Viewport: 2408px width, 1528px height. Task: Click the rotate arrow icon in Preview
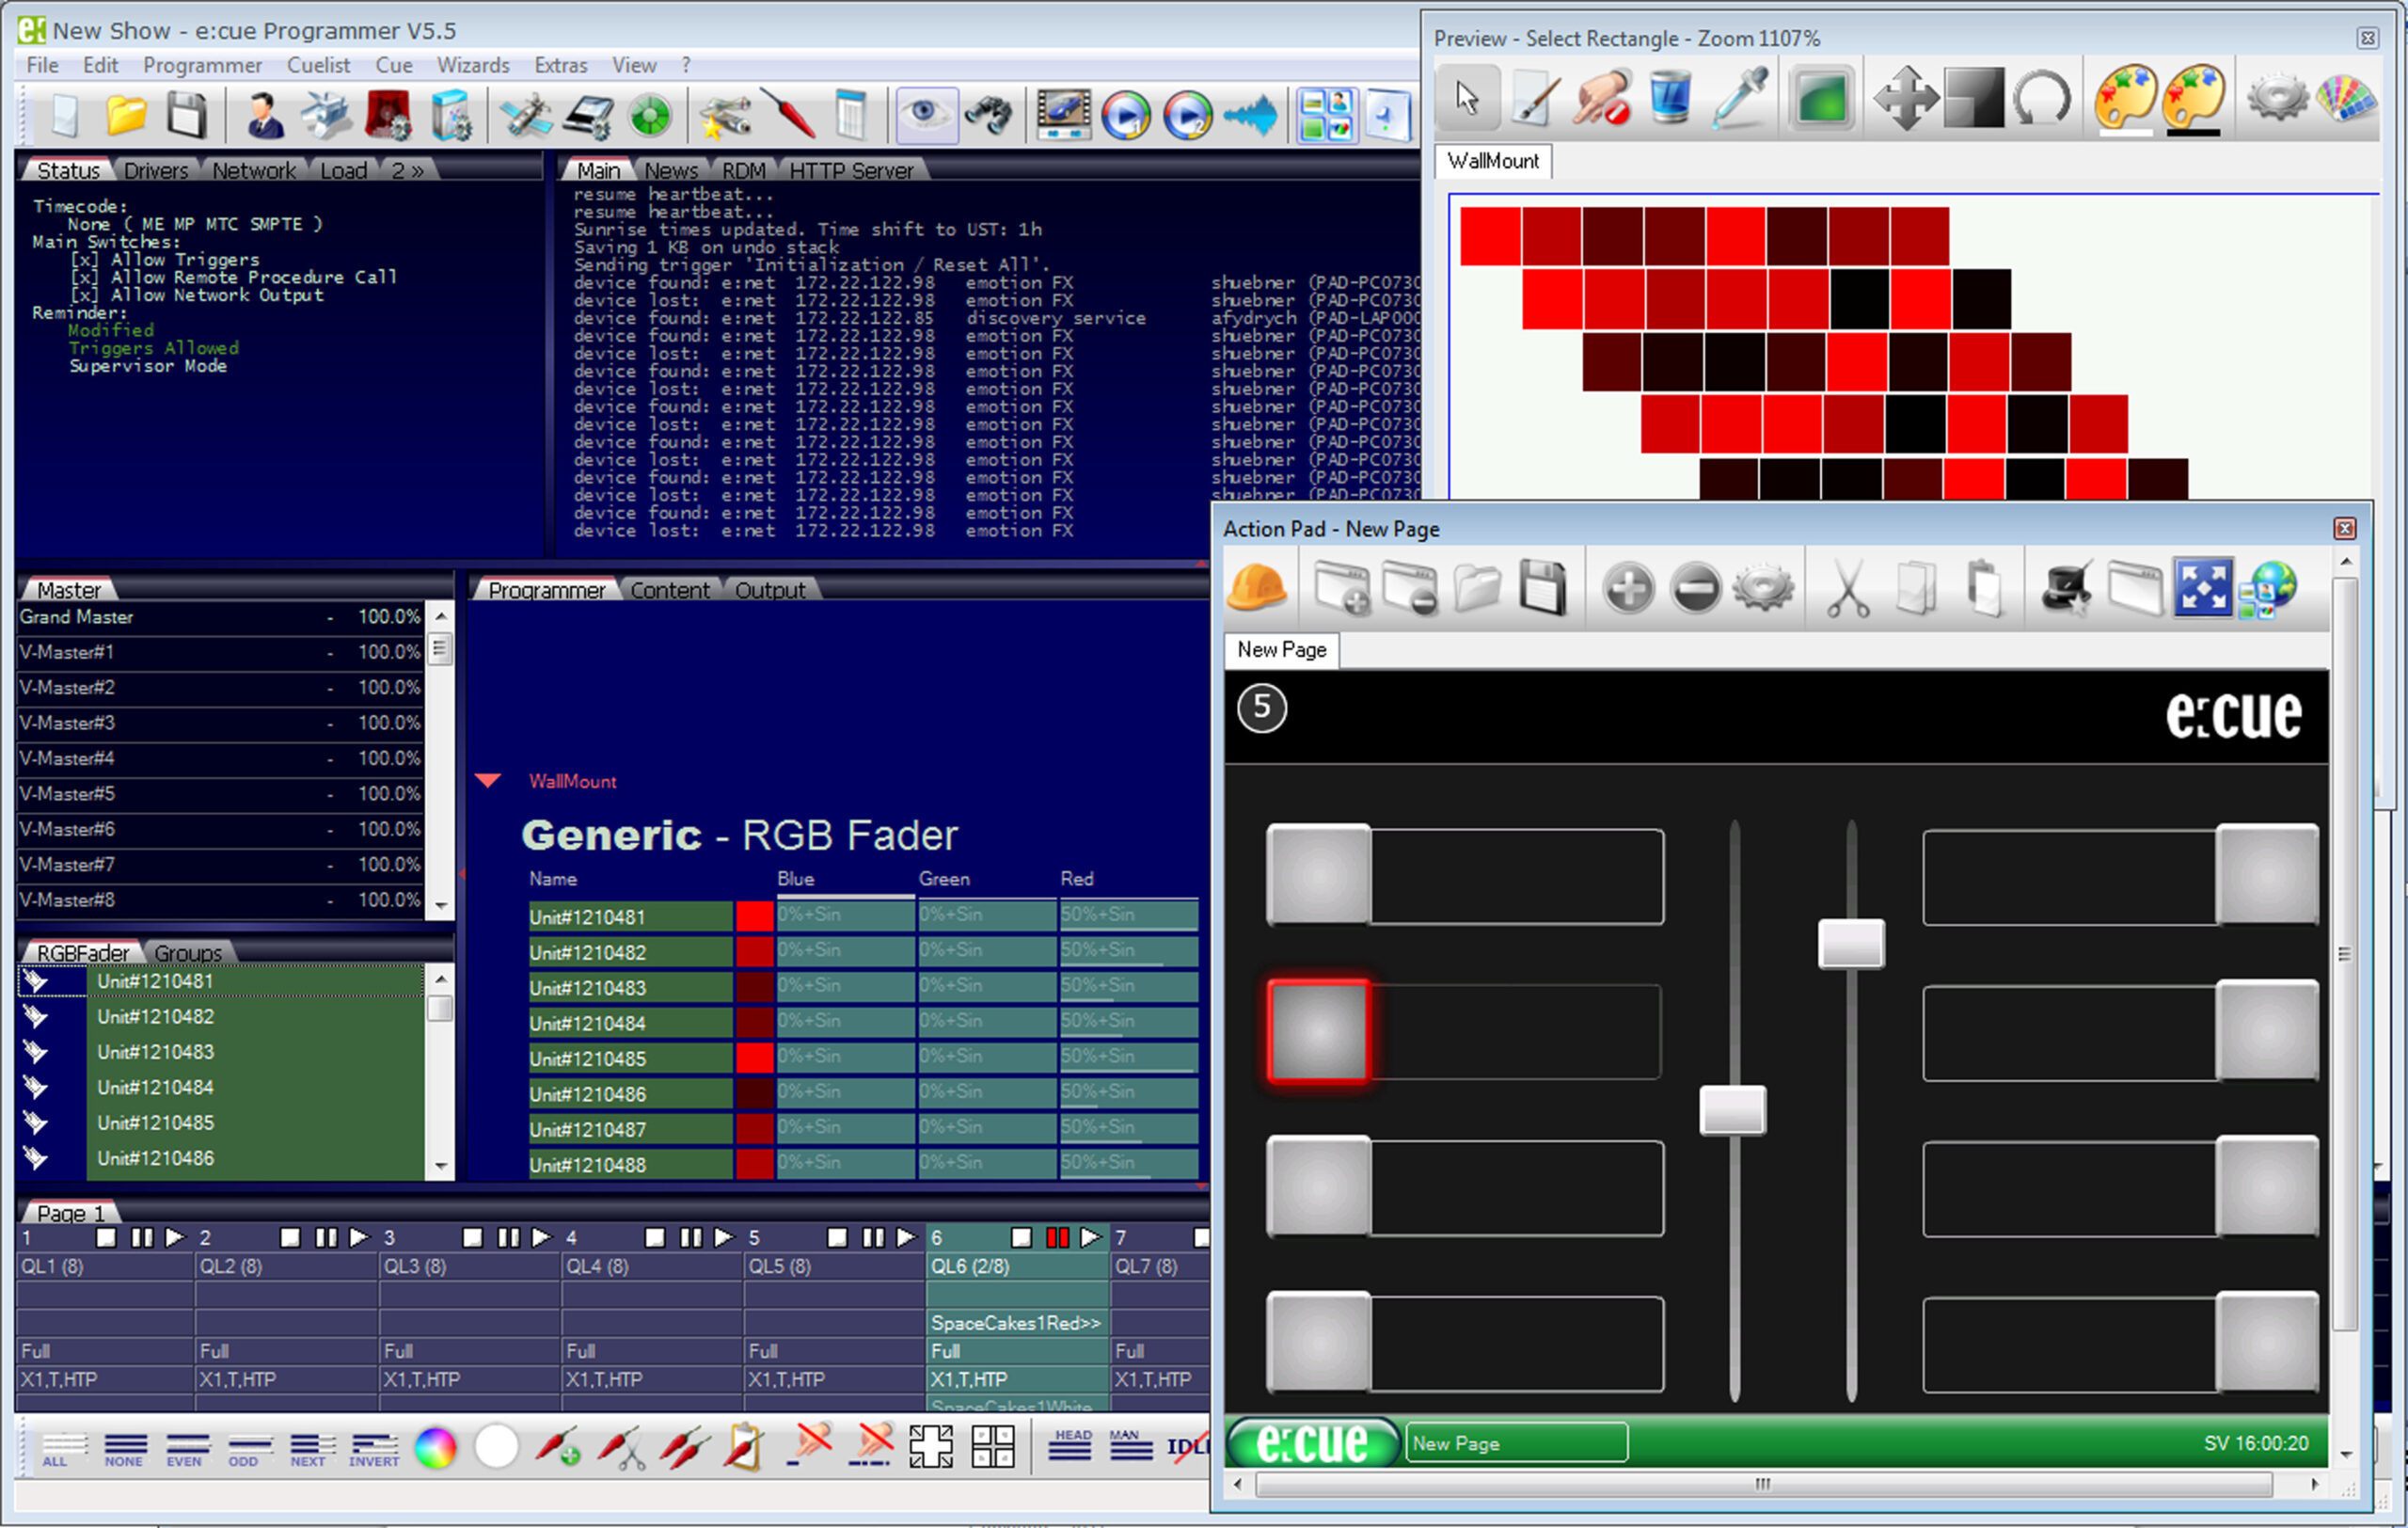tap(2040, 99)
